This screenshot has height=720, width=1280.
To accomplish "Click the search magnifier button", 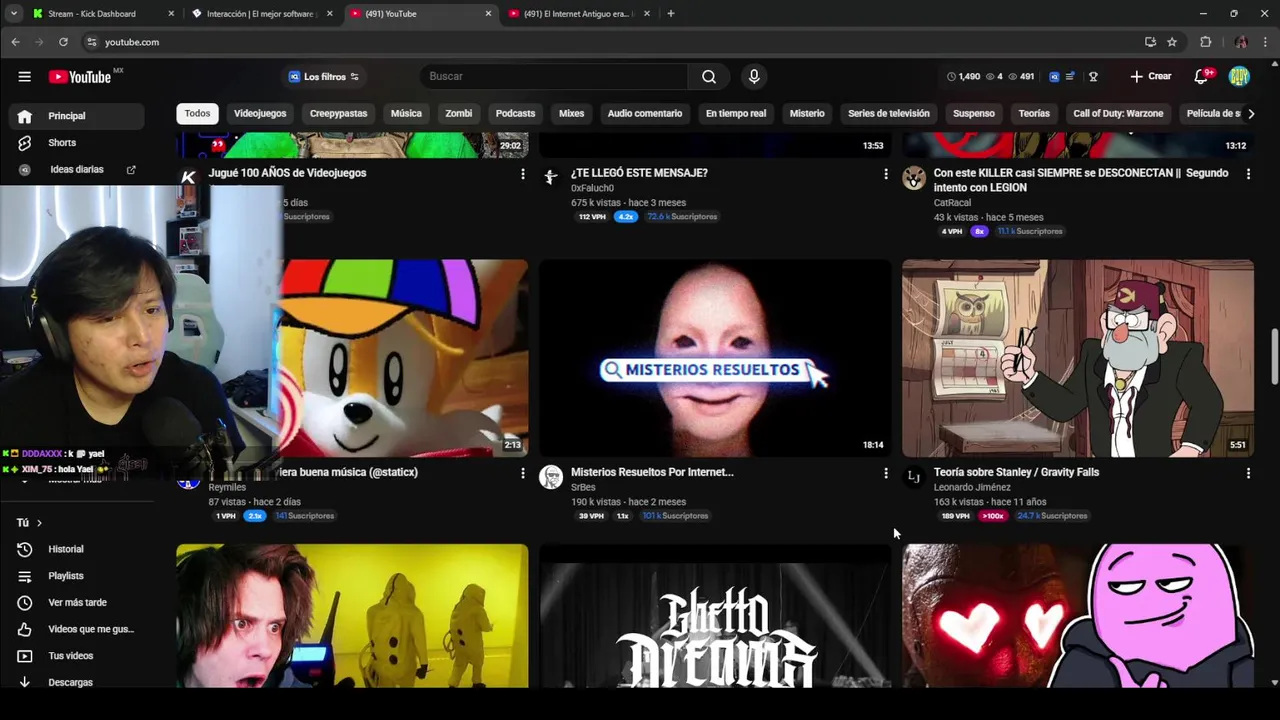I will (709, 77).
